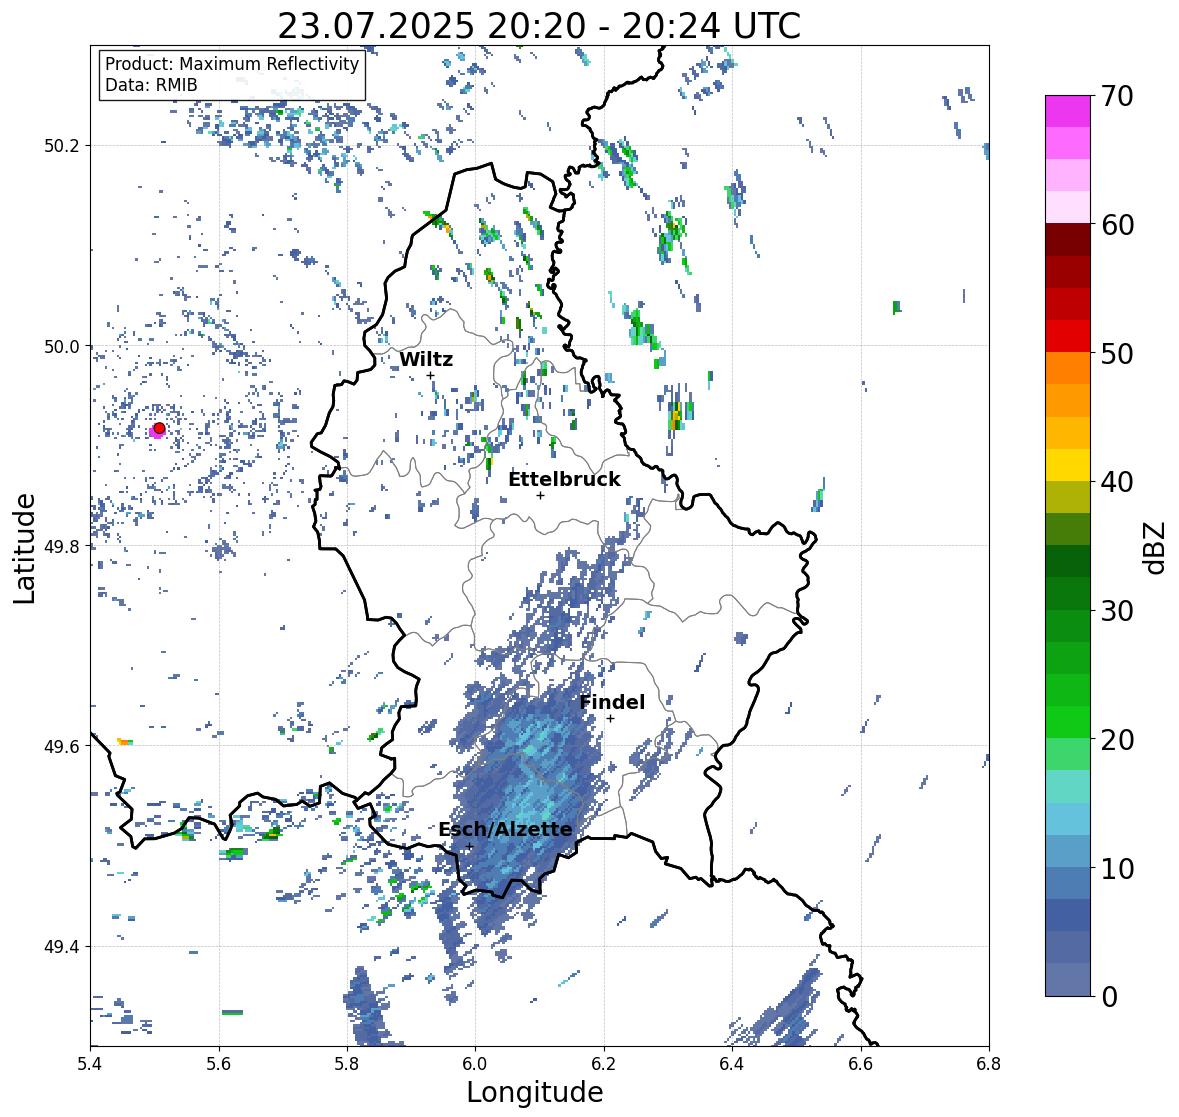Click the colorbar tick value 70
The image size is (1179, 1117).
1117,96
